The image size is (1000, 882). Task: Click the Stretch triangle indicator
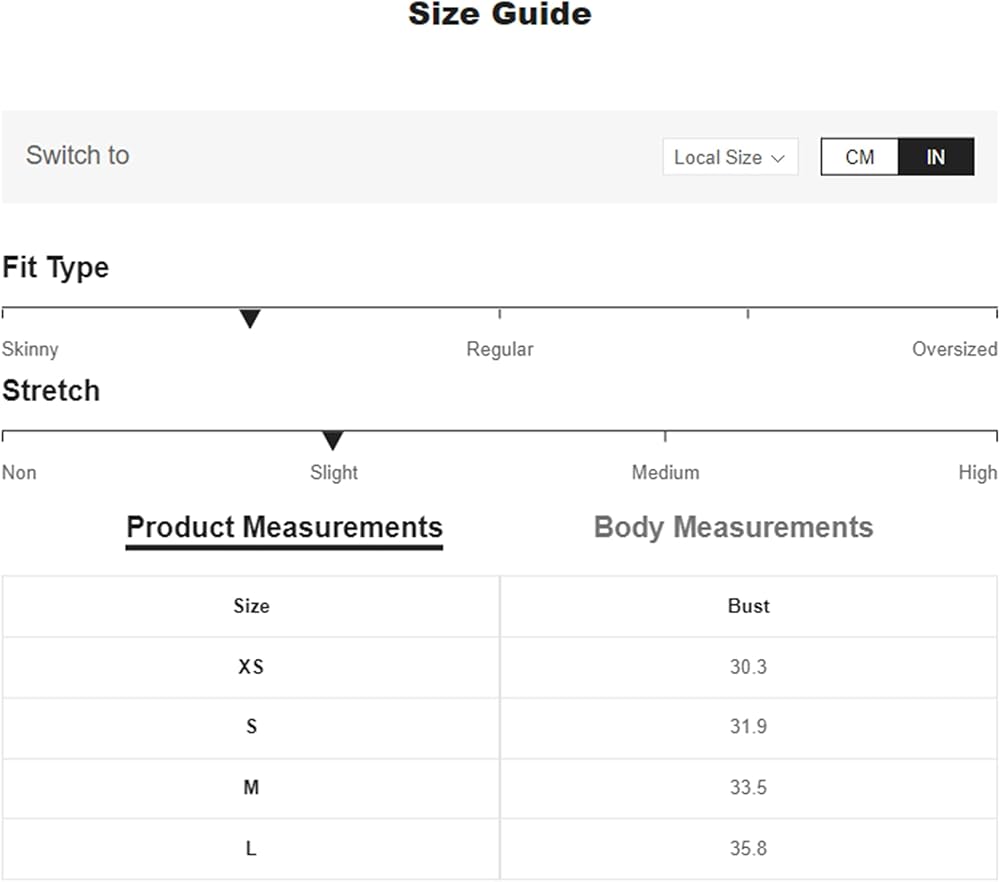click(333, 441)
